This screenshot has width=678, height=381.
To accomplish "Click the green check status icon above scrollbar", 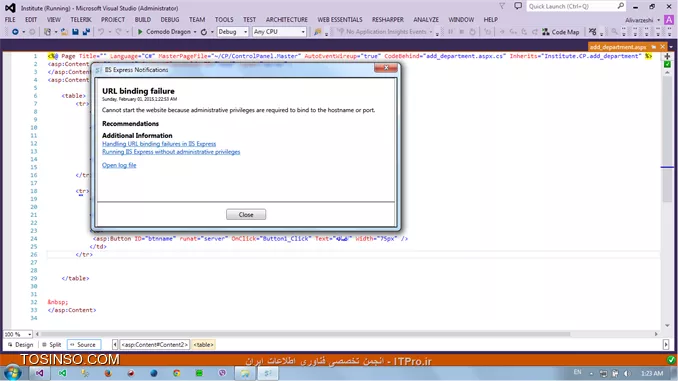I will pos(667,64).
